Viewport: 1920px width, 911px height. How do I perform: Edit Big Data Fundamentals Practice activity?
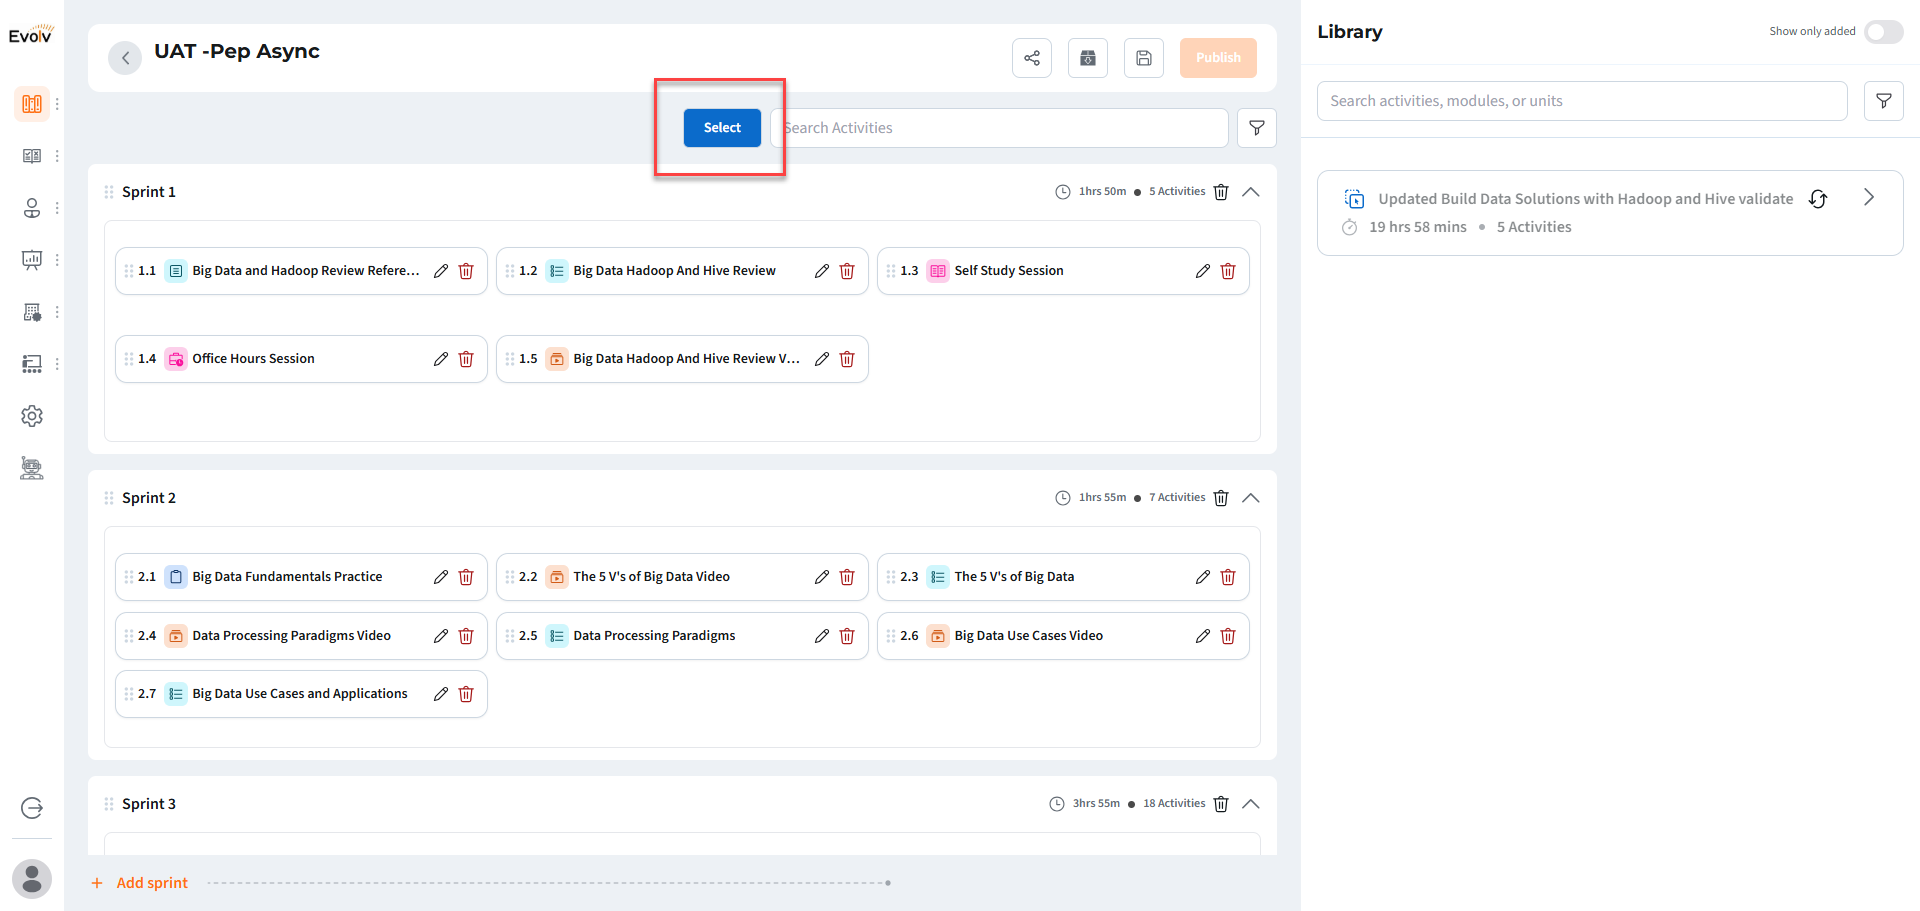(440, 577)
